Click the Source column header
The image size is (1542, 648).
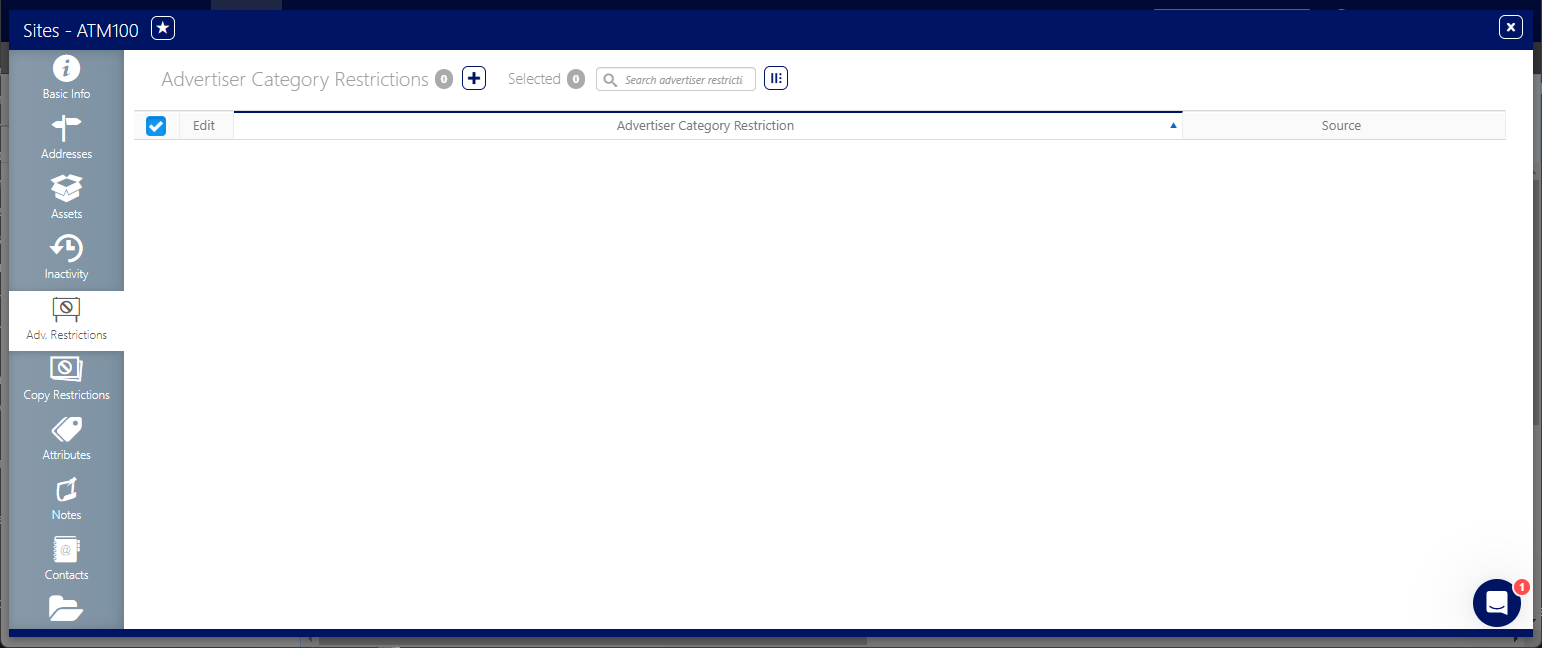pos(1343,125)
